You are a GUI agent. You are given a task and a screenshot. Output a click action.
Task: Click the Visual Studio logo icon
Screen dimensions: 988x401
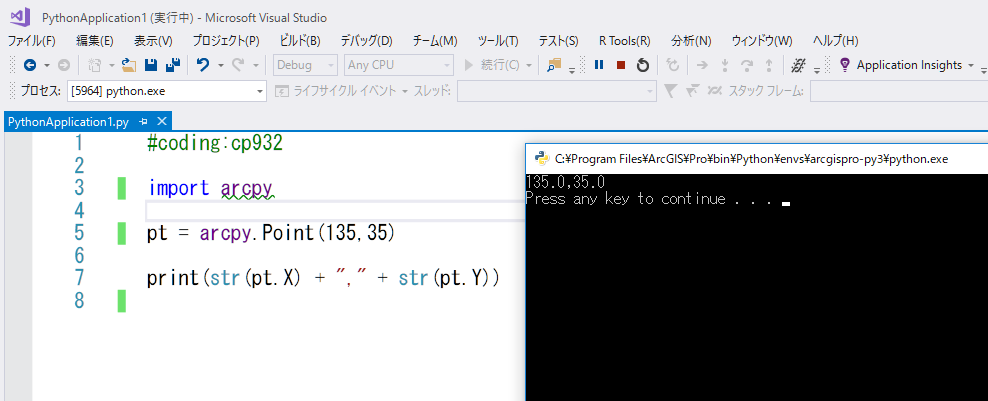(21, 17)
